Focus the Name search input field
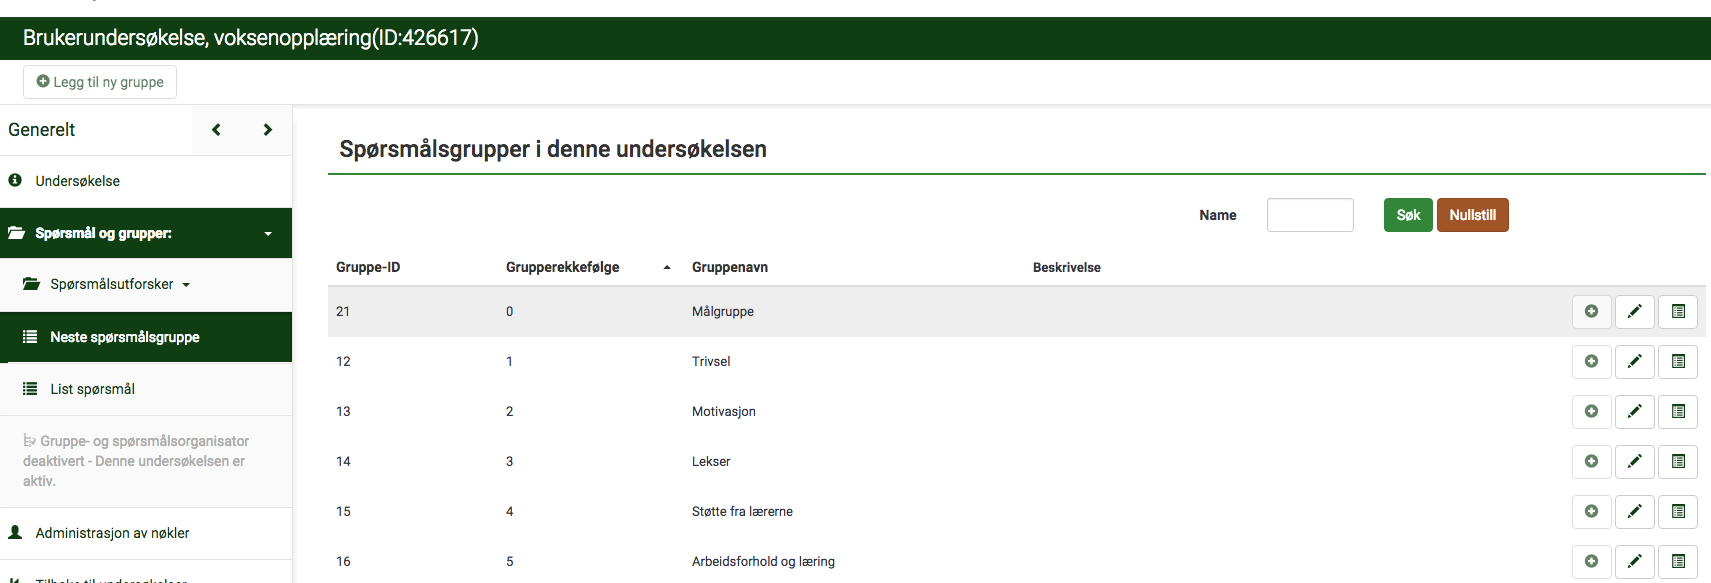Image resolution: width=1711 pixels, height=583 pixels. tap(1309, 215)
